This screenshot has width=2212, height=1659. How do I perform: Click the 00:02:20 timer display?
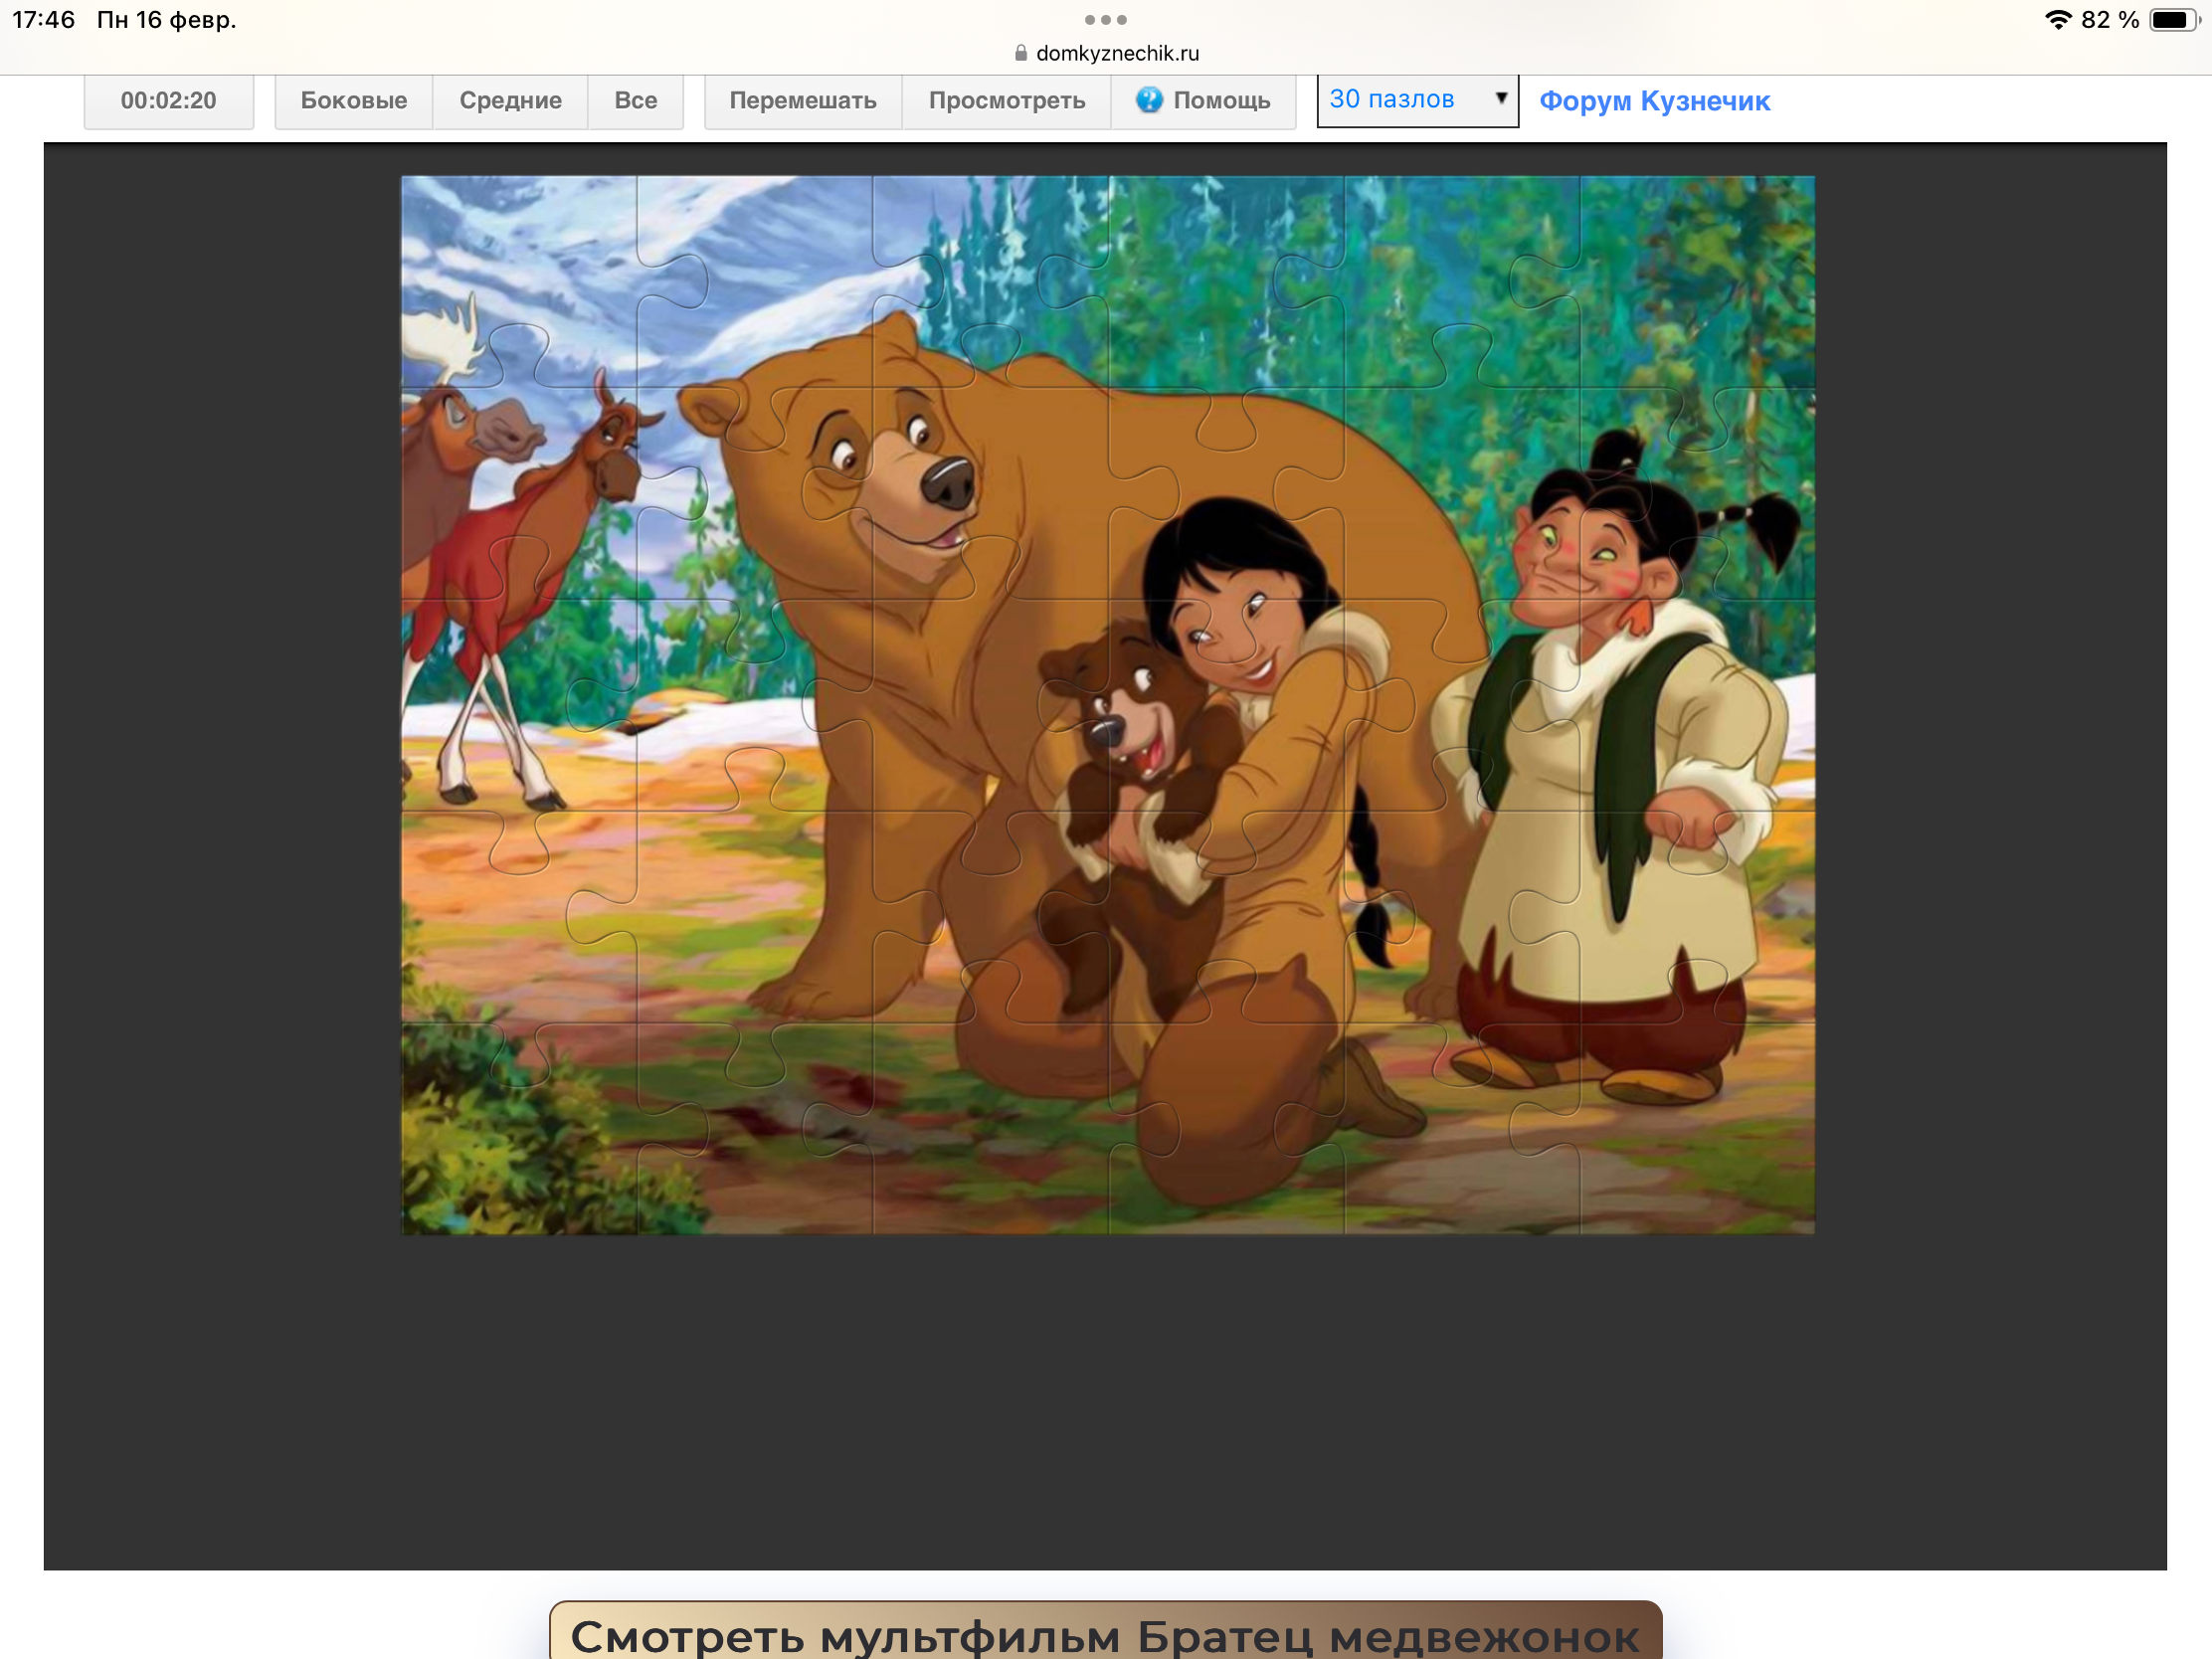[x=168, y=101]
